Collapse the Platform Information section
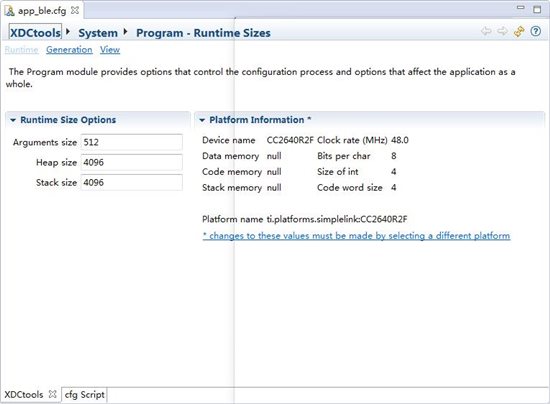Screen dimensions: 550x404 click(202, 120)
